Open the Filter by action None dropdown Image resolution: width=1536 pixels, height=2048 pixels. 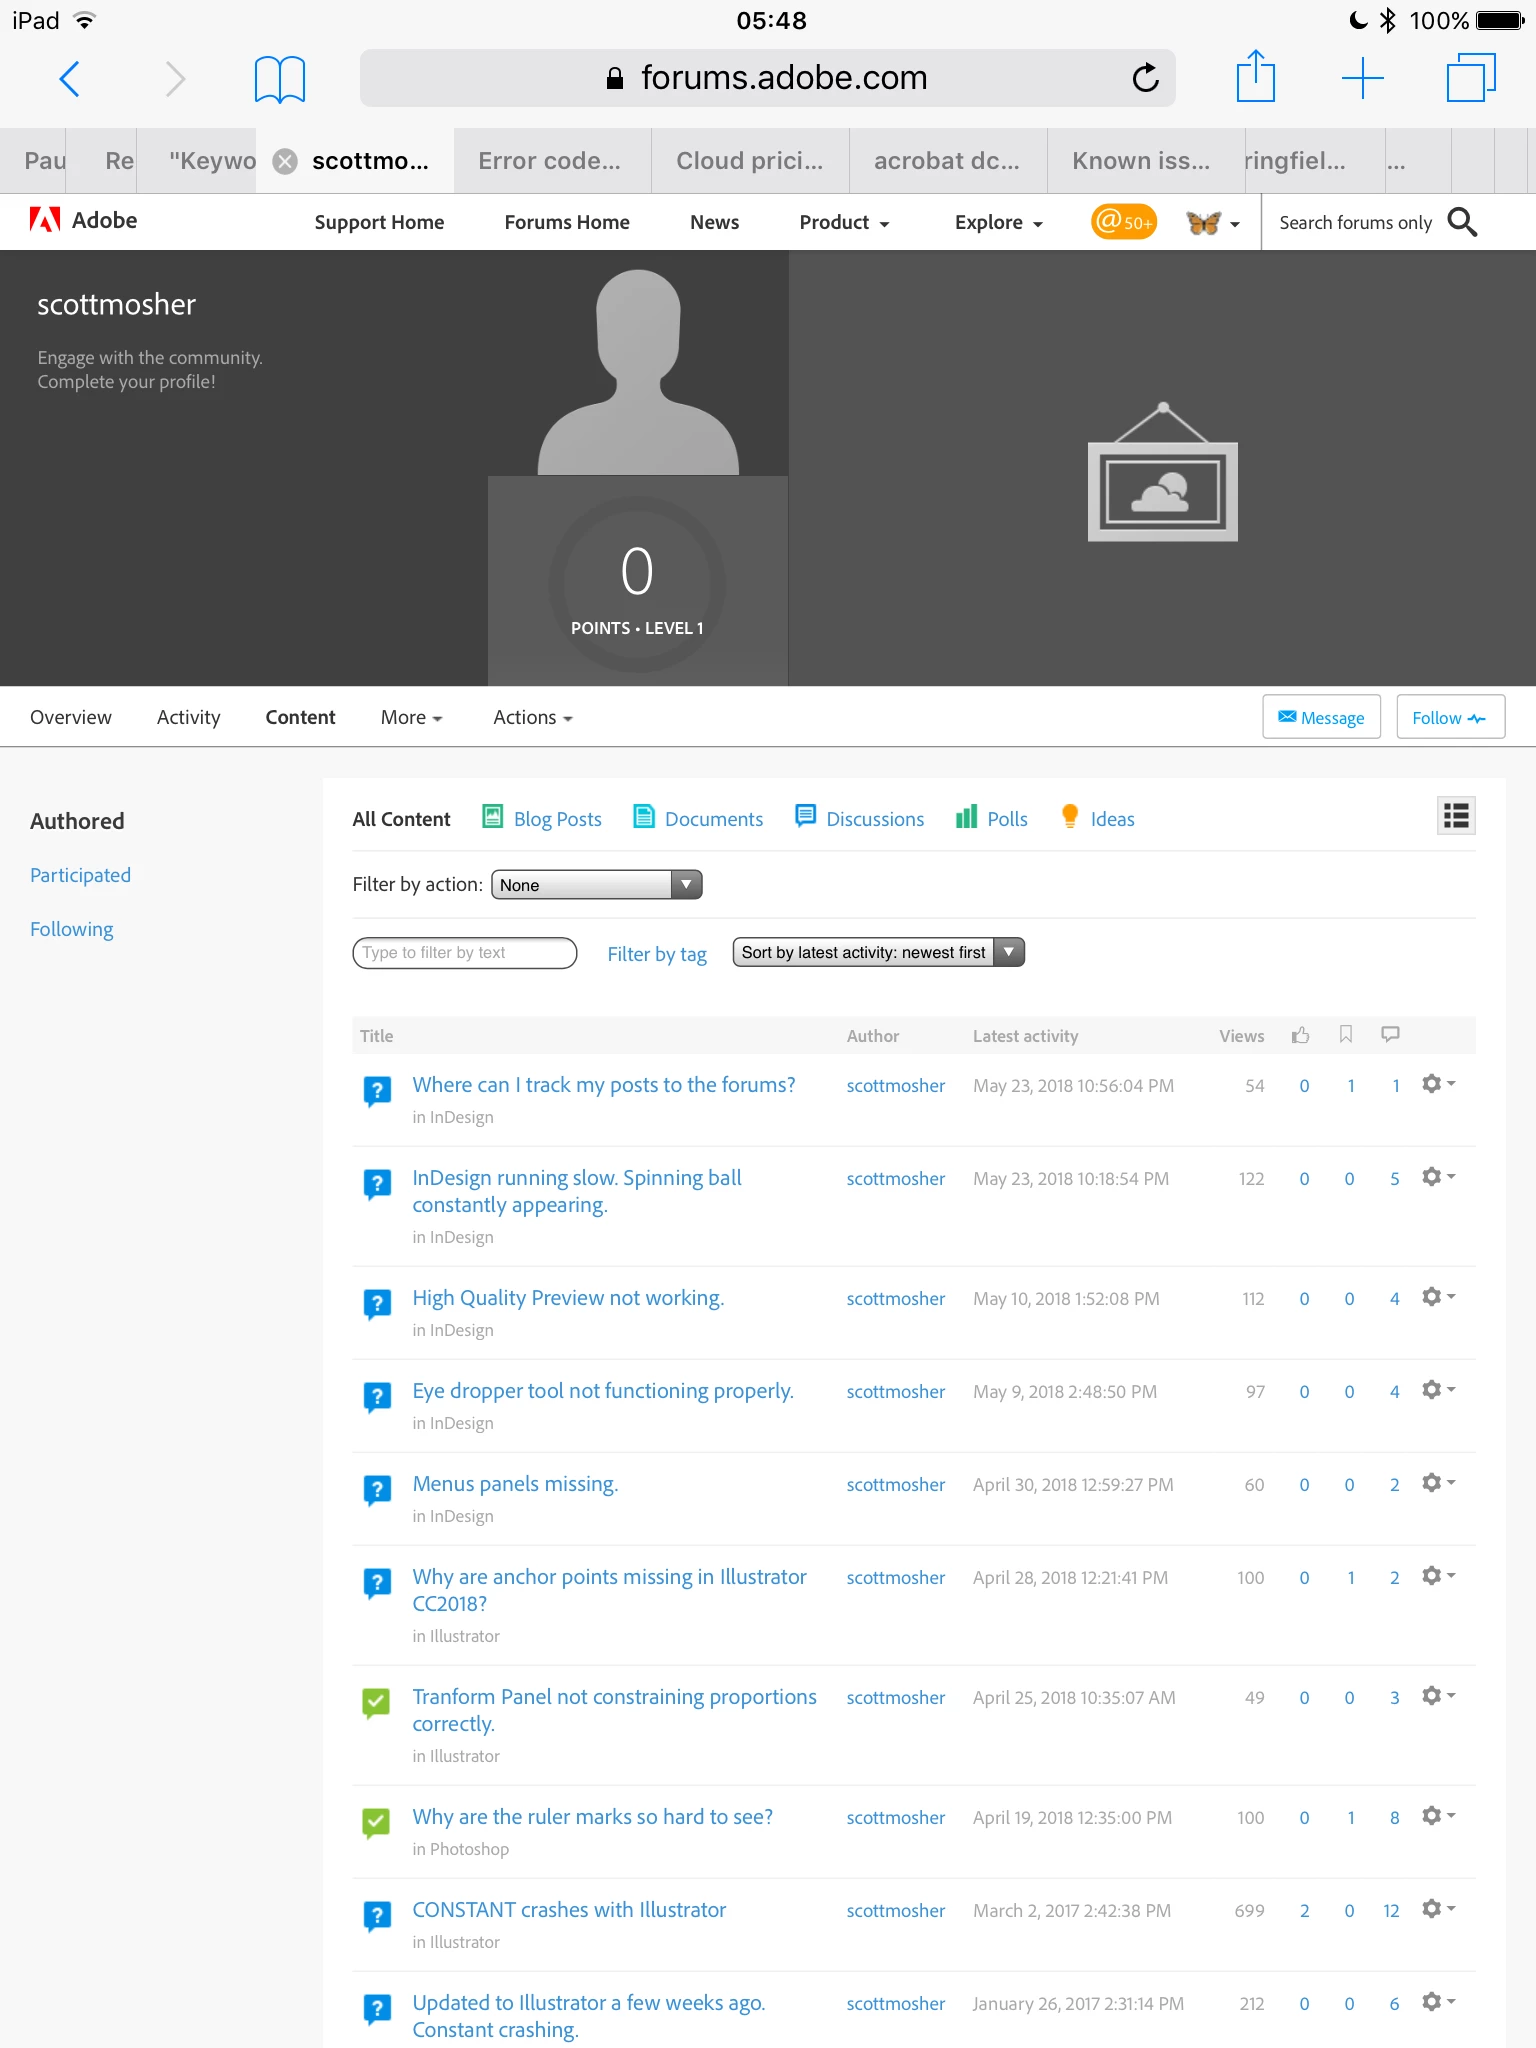(596, 885)
